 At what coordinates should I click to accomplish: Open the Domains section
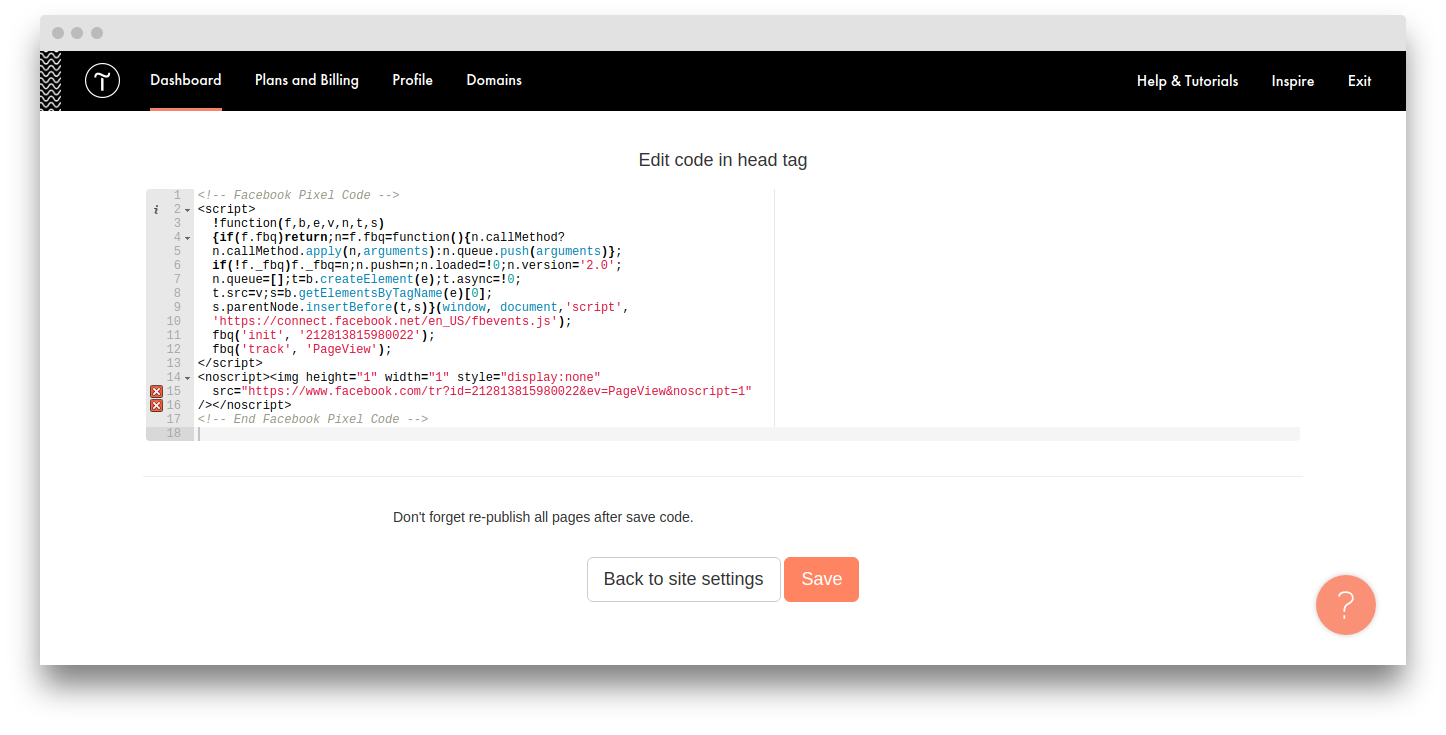coord(494,80)
